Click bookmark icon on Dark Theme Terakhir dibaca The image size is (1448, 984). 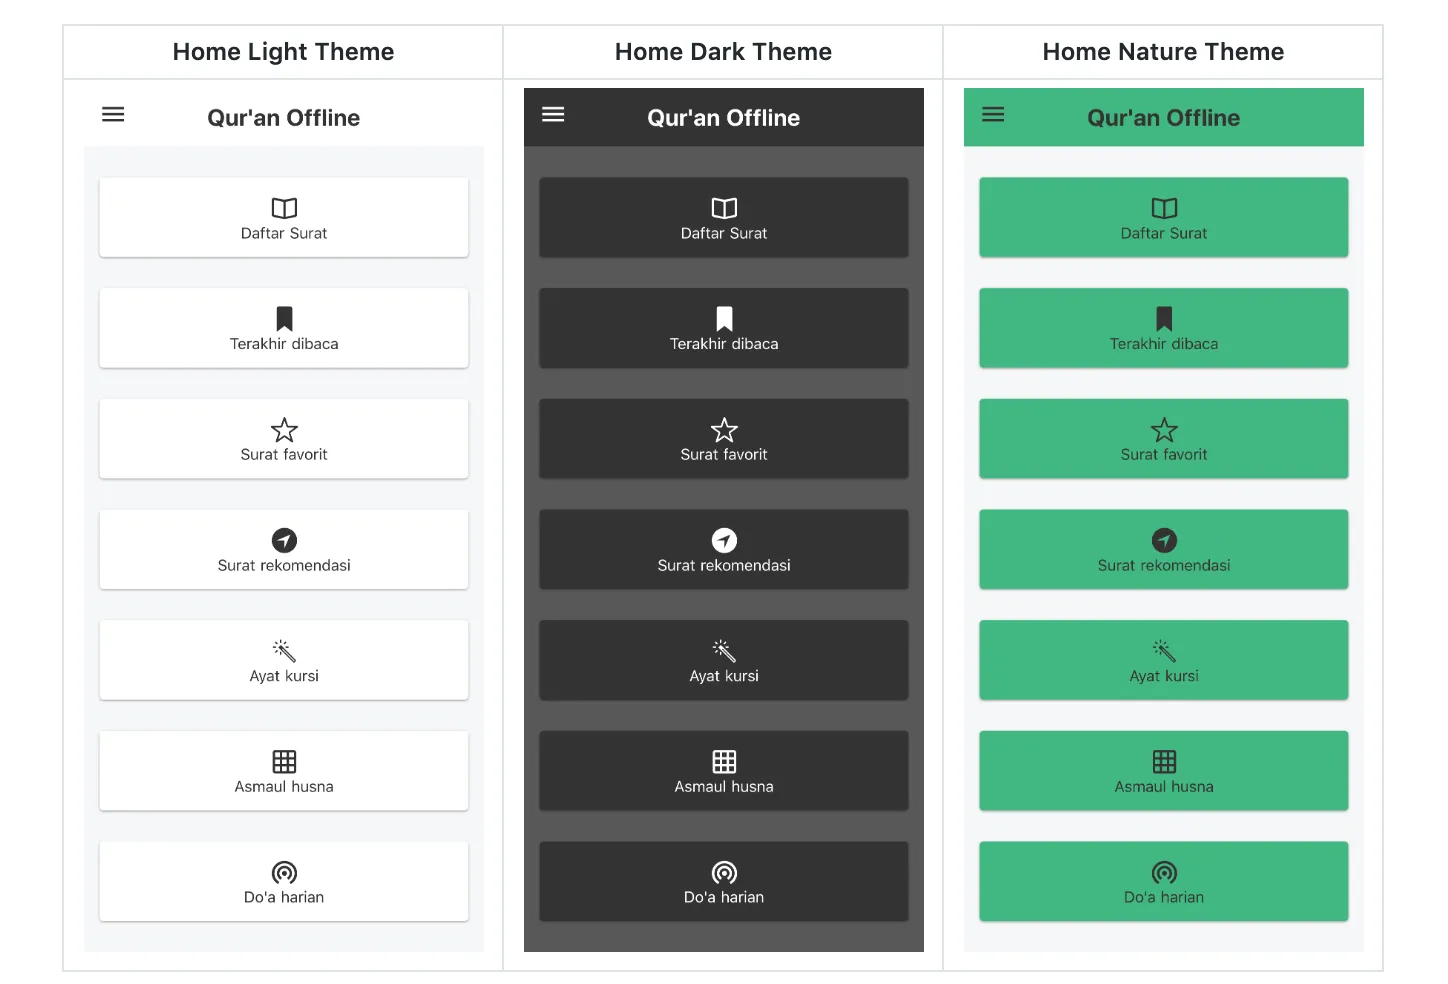tap(724, 319)
